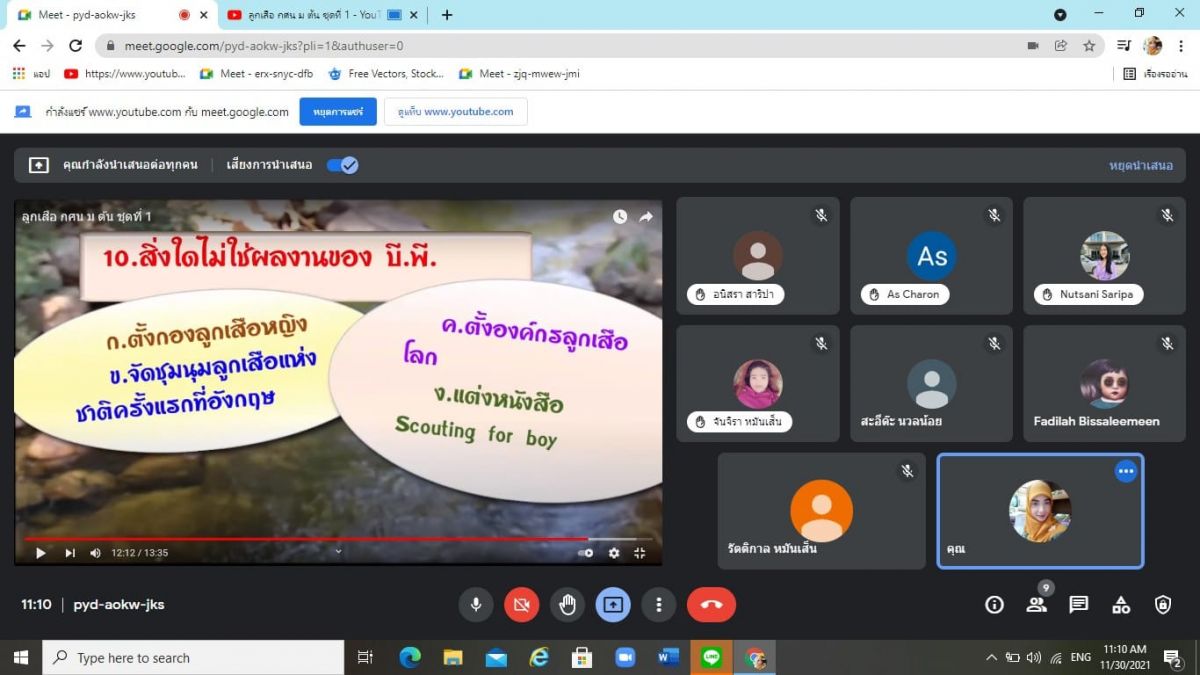The height and width of the screenshot is (675, 1200).
Task: Click the Windows taskbar search box
Action: point(193,658)
